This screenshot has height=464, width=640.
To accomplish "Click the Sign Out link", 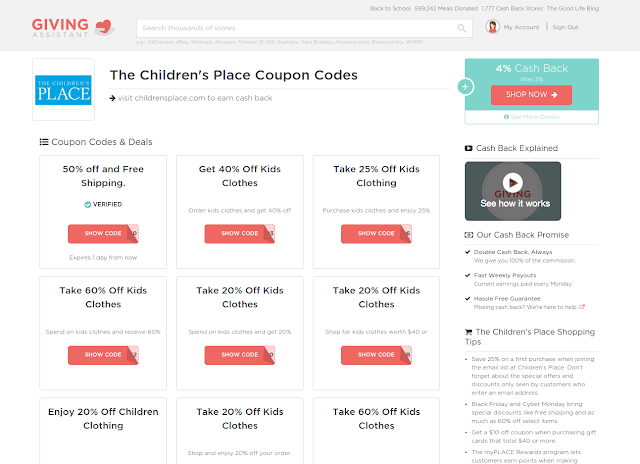I will (565, 27).
